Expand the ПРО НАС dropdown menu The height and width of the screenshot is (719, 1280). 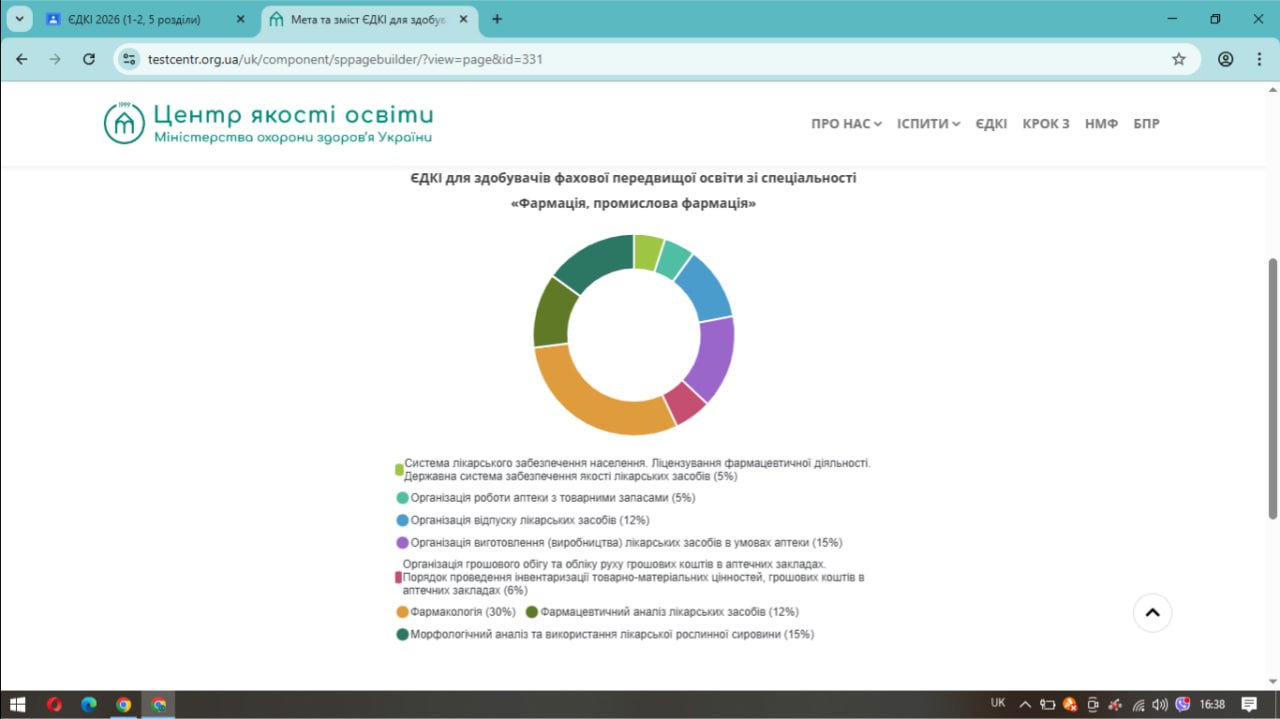pos(846,124)
